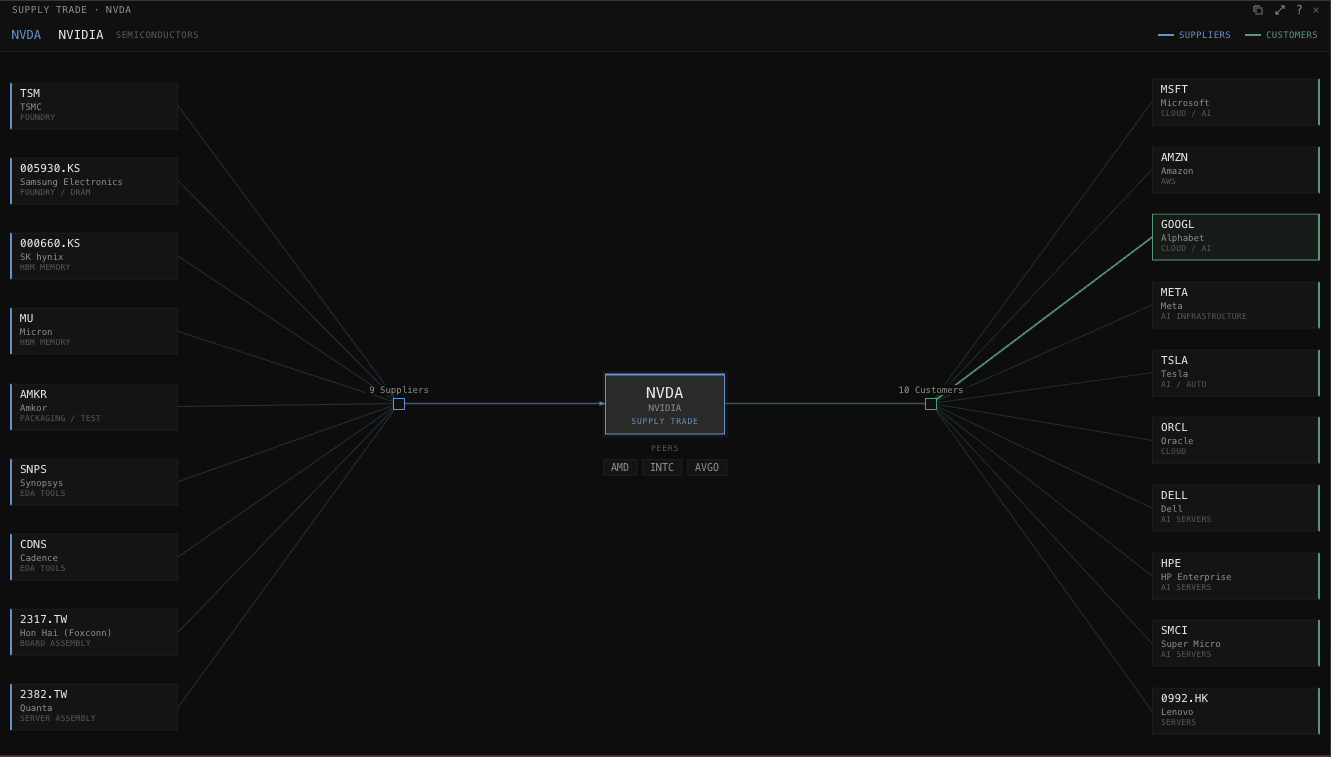This screenshot has height=757, width=1331.
Task: Click the Suppliers legend entry
Action: [1194, 35]
